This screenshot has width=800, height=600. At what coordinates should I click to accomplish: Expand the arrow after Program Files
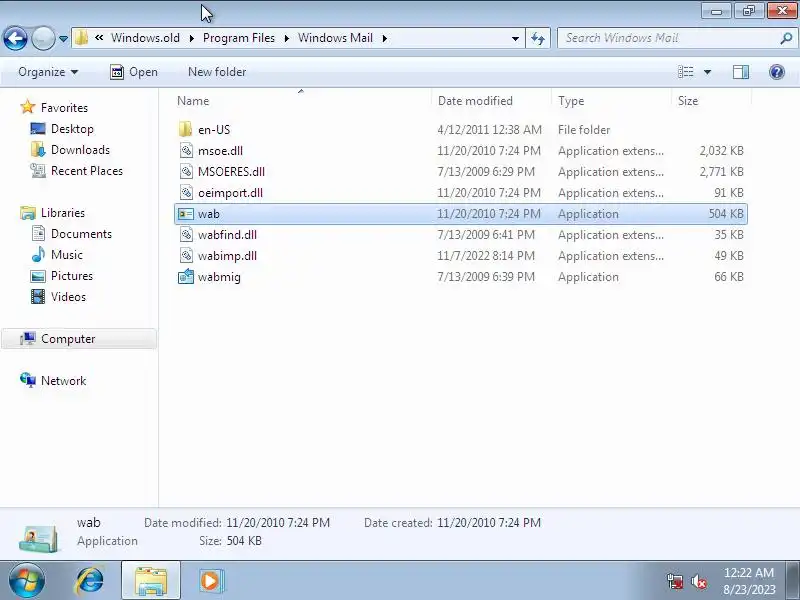(287, 38)
